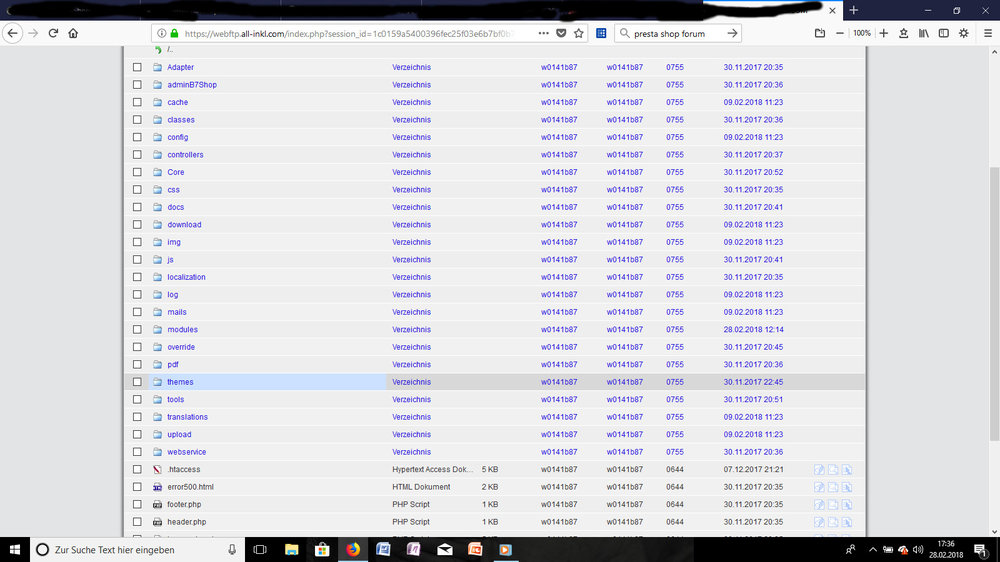Tick the checkbox for Adapter folder
The height and width of the screenshot is (562, 1000).
tap(137, 67)
